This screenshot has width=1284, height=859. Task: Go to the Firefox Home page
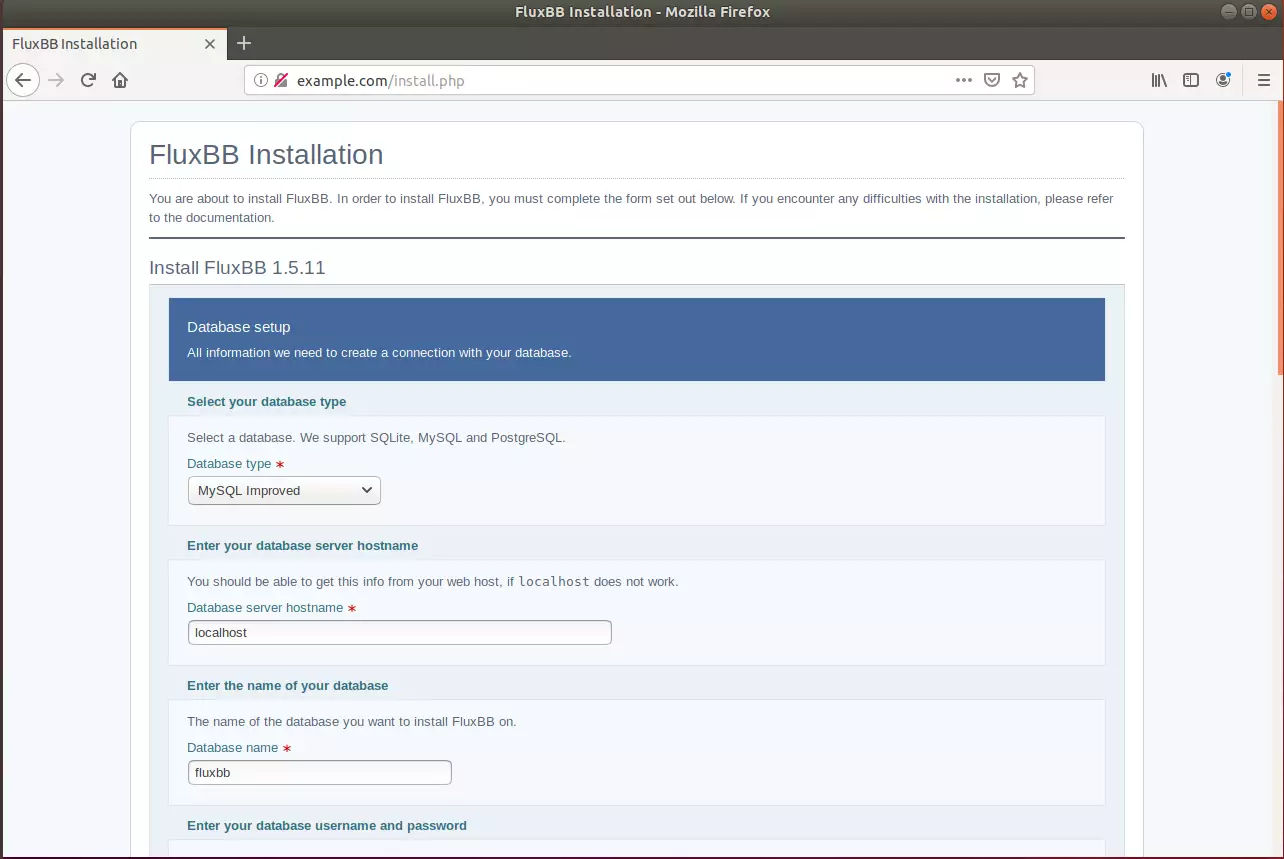120,80
